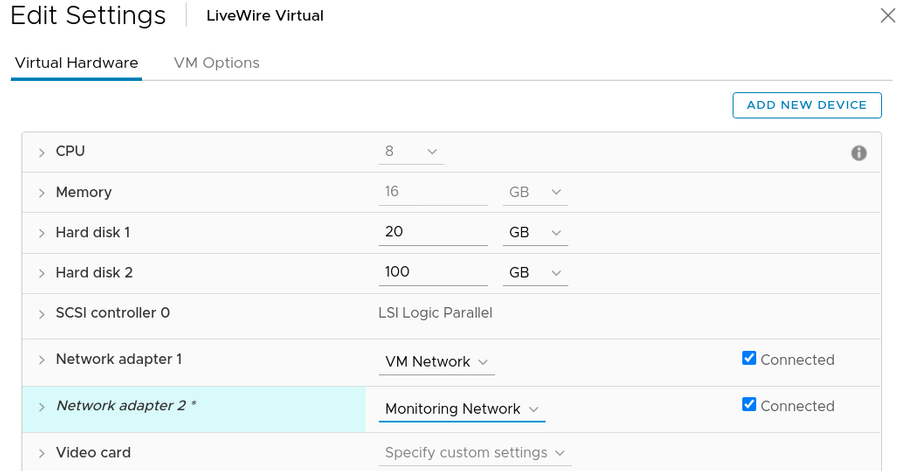Viewport: 906px width, 471px height.
Task: Click the Network adapter 2 label
Action: [x=126, y=406]
